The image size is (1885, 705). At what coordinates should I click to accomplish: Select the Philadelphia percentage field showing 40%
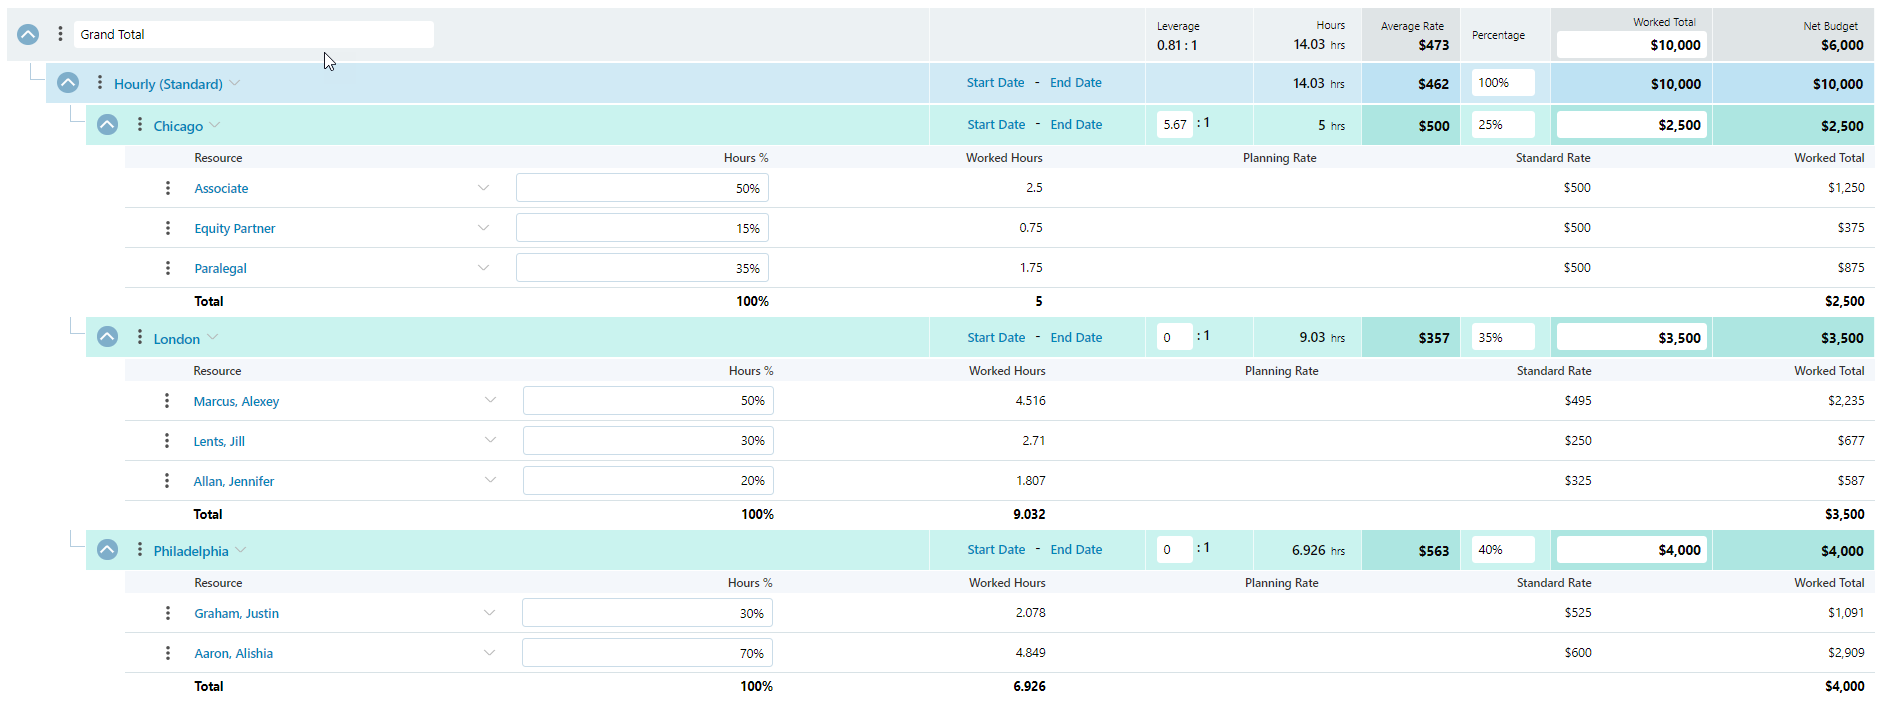pos(1503,550)
